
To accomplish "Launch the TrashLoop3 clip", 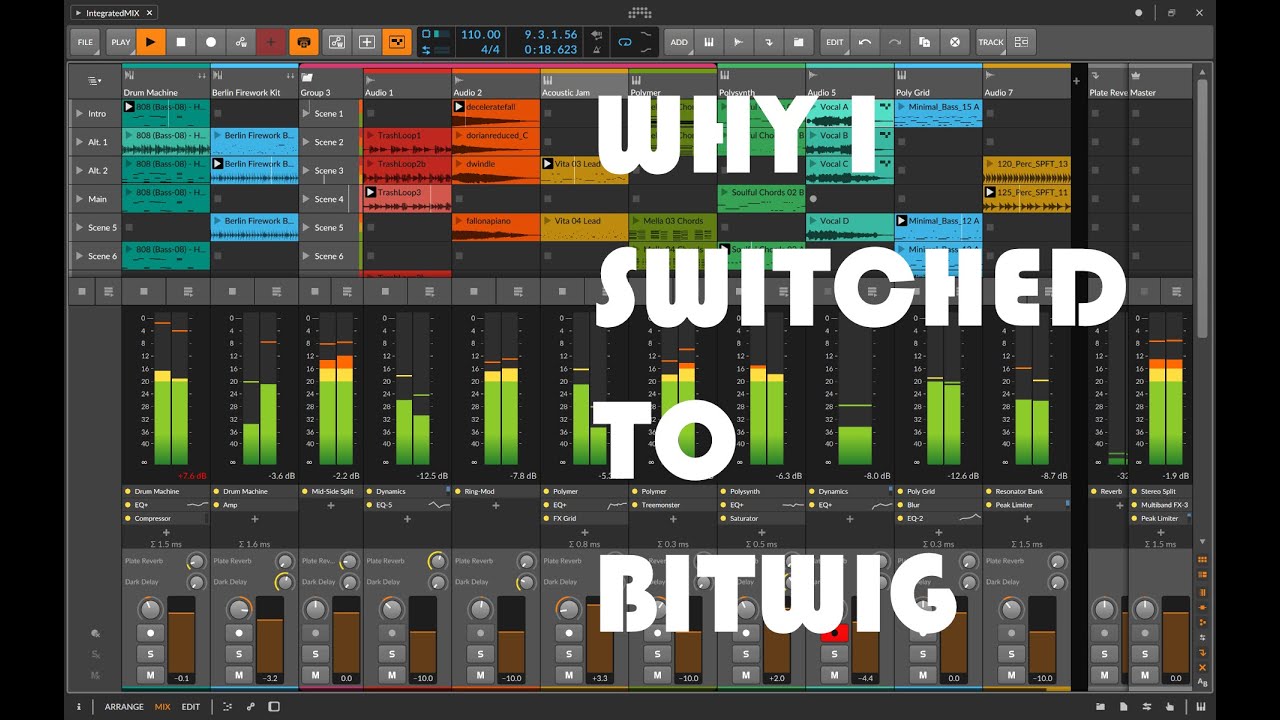I will tap(371, 192).
